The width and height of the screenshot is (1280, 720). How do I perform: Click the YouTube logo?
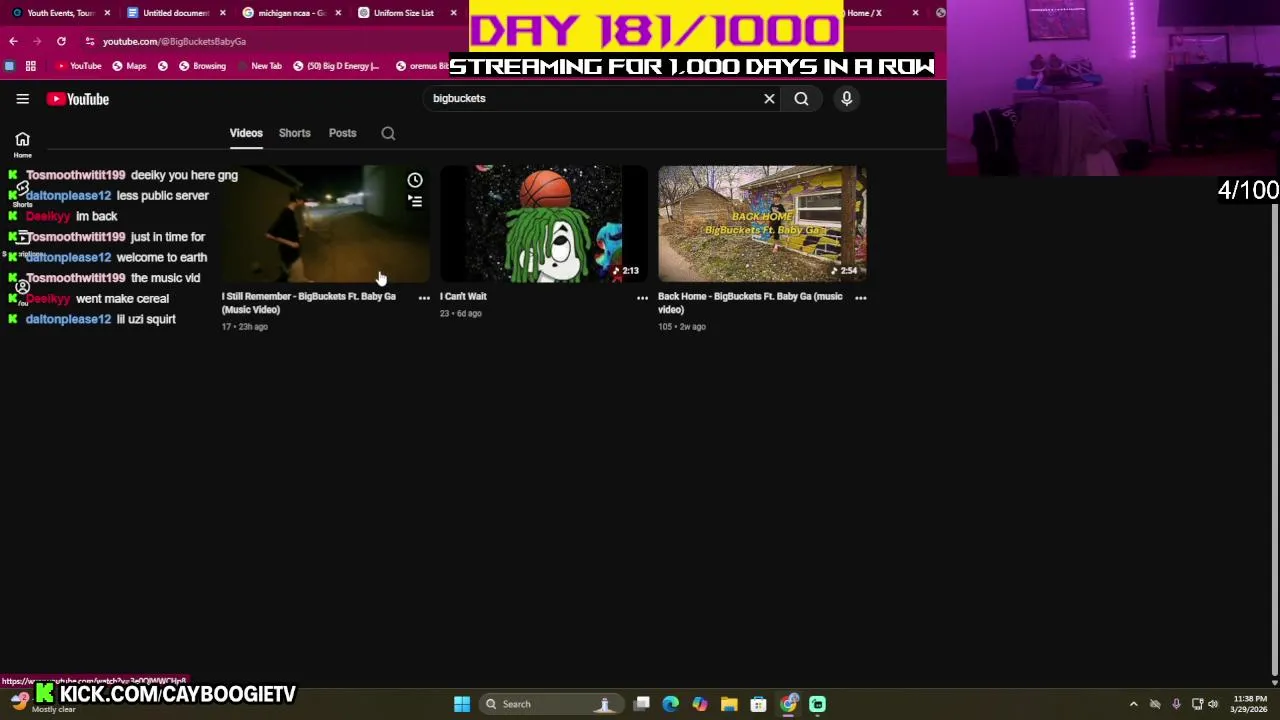[x=78, y=99]
